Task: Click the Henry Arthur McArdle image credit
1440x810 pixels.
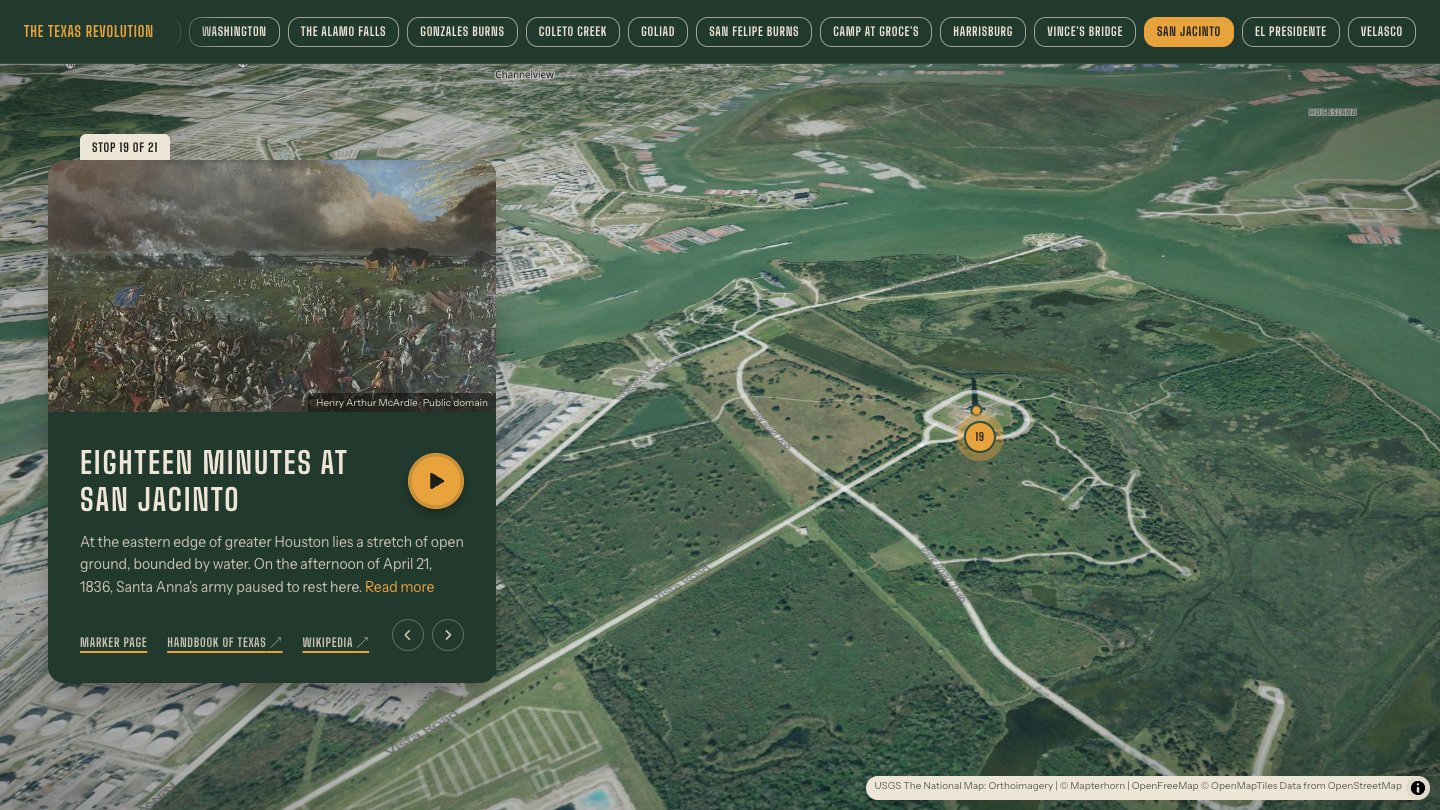Action: [402, 403]
